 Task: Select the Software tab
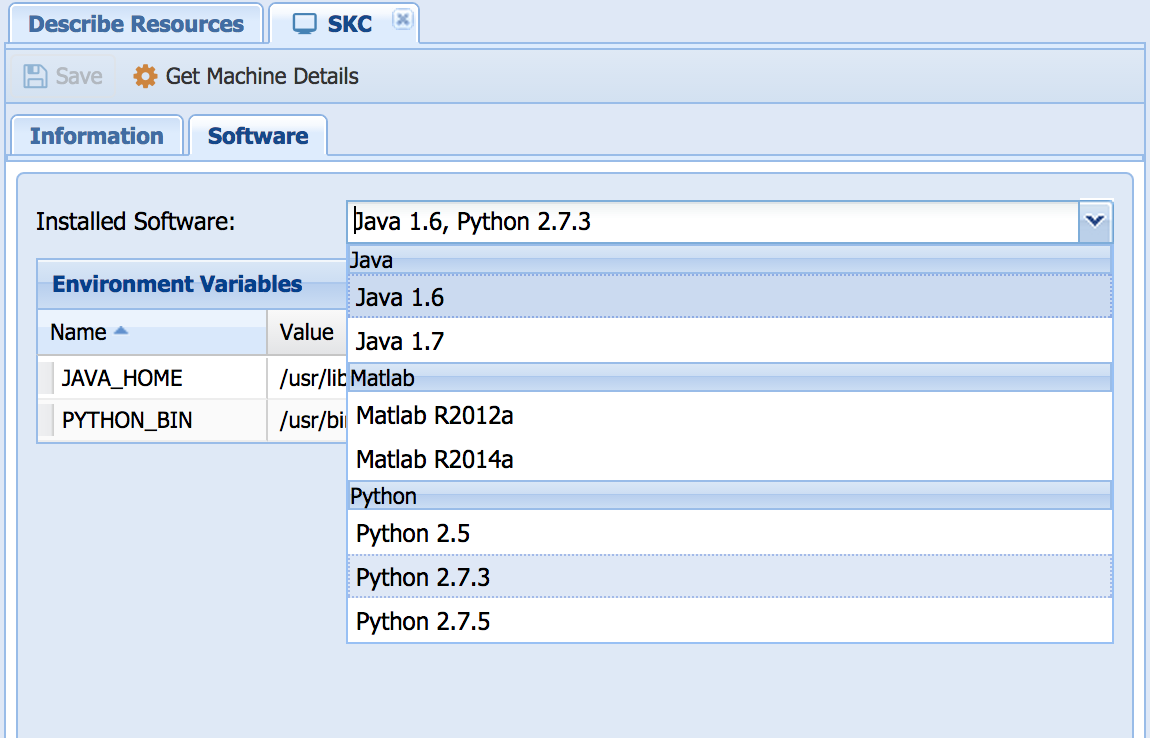258,136
